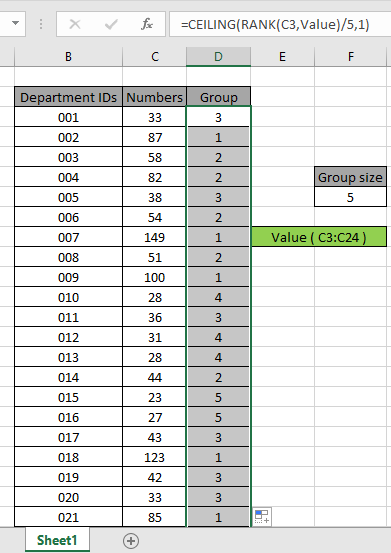Select Department ID 009 cell
The width and height of the screenshot is (391, 553).
click(x=68, y=277)
